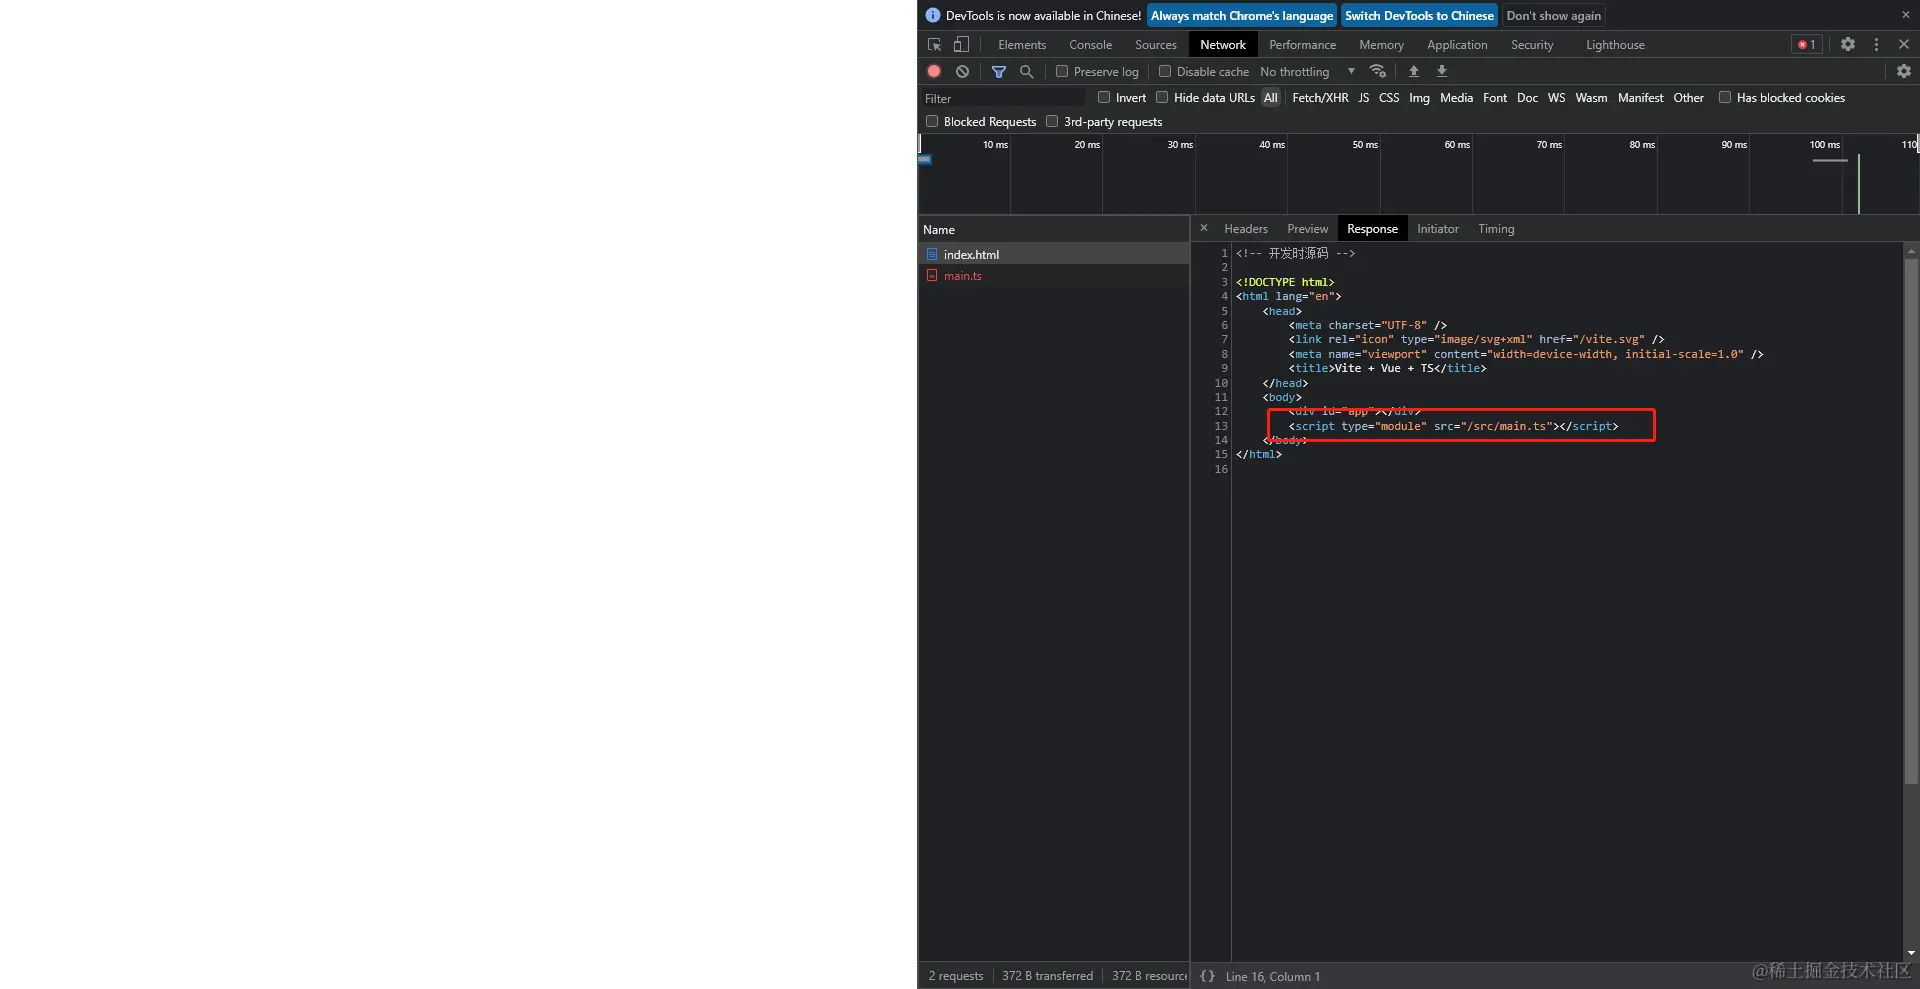
Task: Check Has blocked cookies checkbox
Action: click(1725, 98)
